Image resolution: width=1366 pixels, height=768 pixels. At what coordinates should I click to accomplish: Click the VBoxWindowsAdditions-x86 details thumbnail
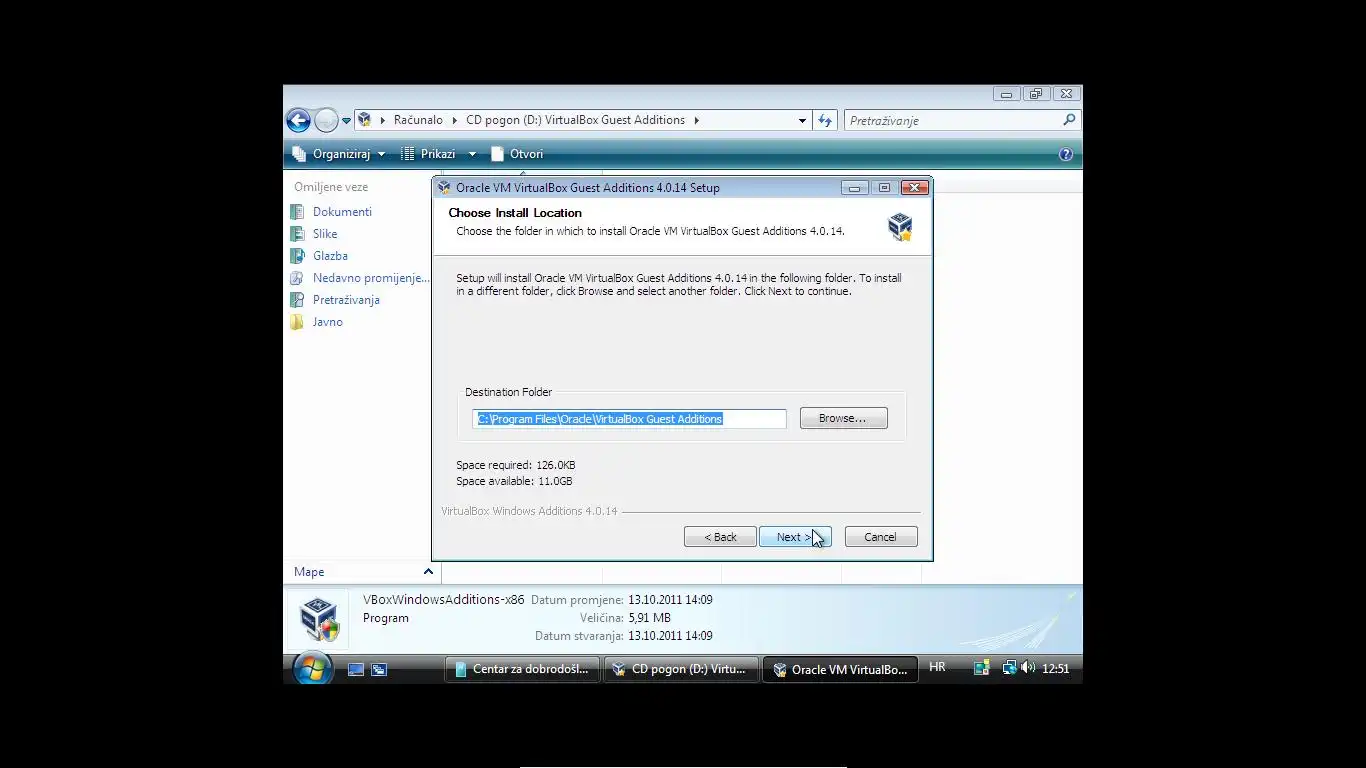point(319,618)
